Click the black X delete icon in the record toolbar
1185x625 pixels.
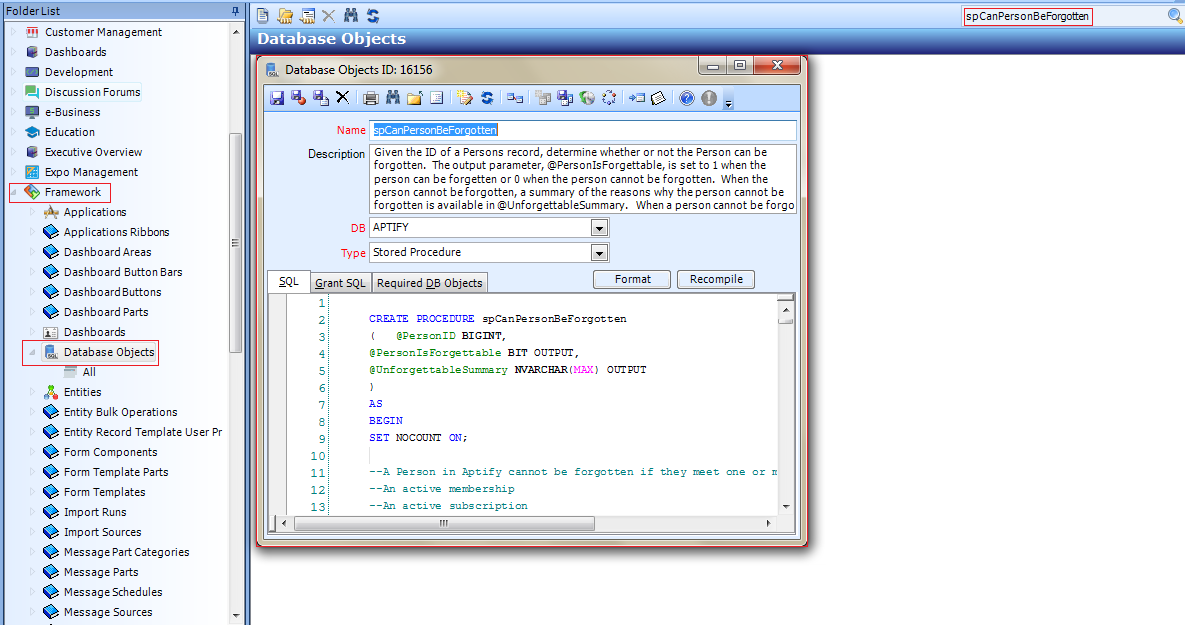[x=342, y=97]
